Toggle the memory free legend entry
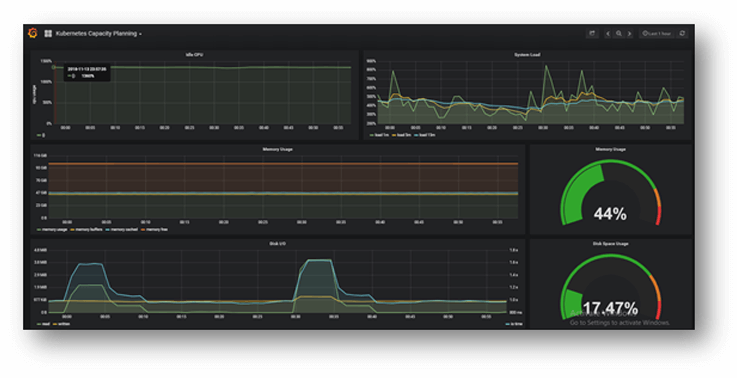This screenshot has height=378, width=737. coord(154,229)
